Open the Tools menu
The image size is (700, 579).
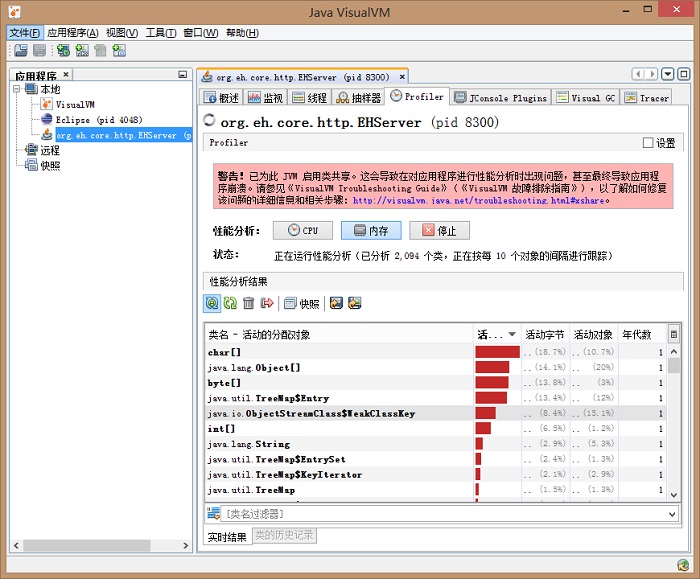161,33
